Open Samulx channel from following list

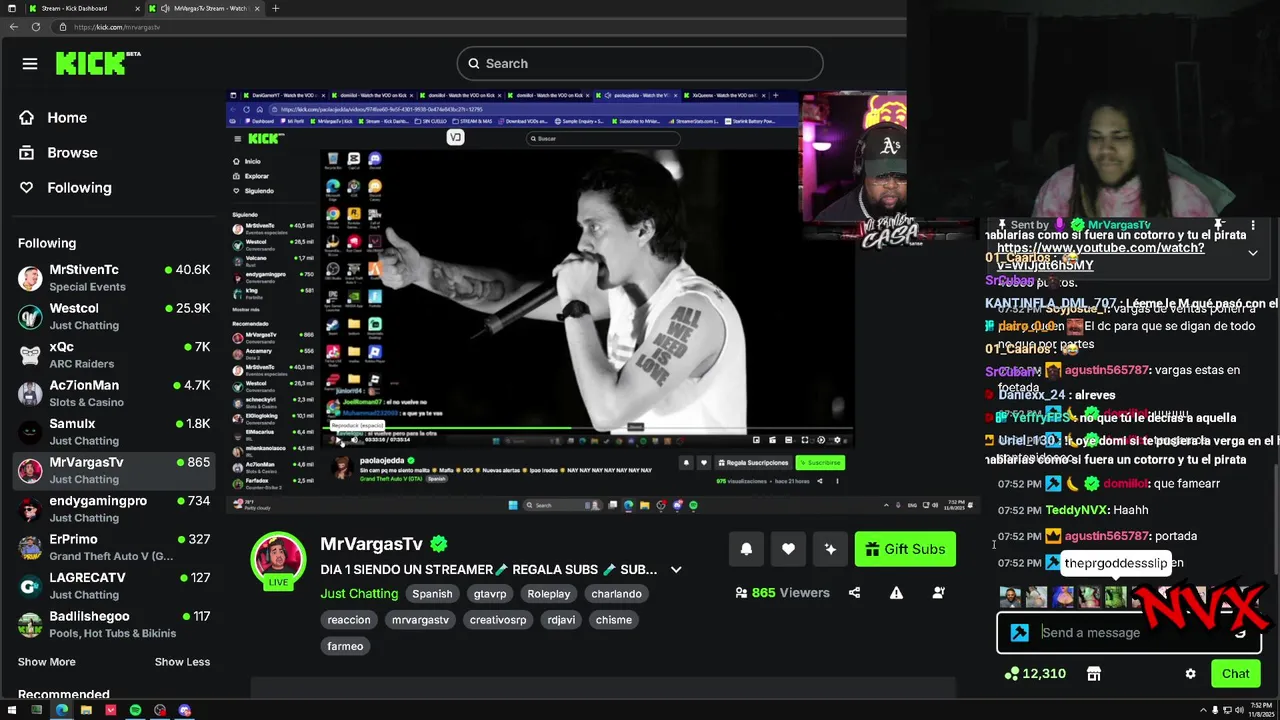click(114, 432)
